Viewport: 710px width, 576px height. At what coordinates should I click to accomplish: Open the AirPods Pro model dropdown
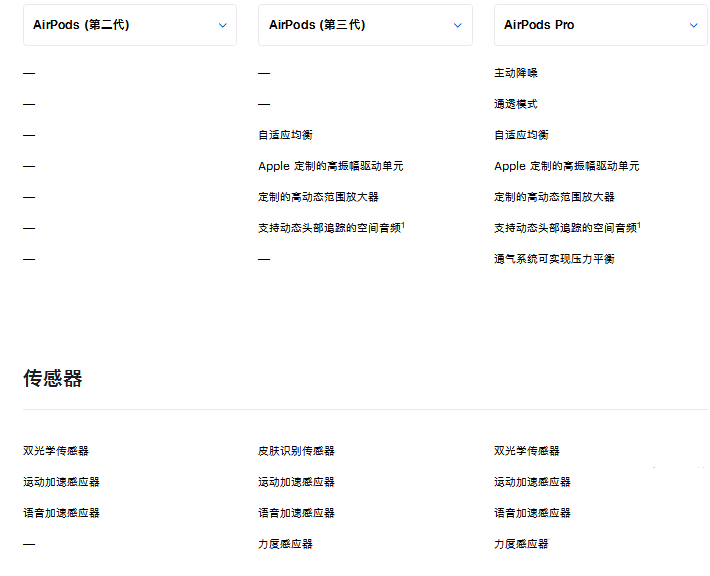[601, 25]
